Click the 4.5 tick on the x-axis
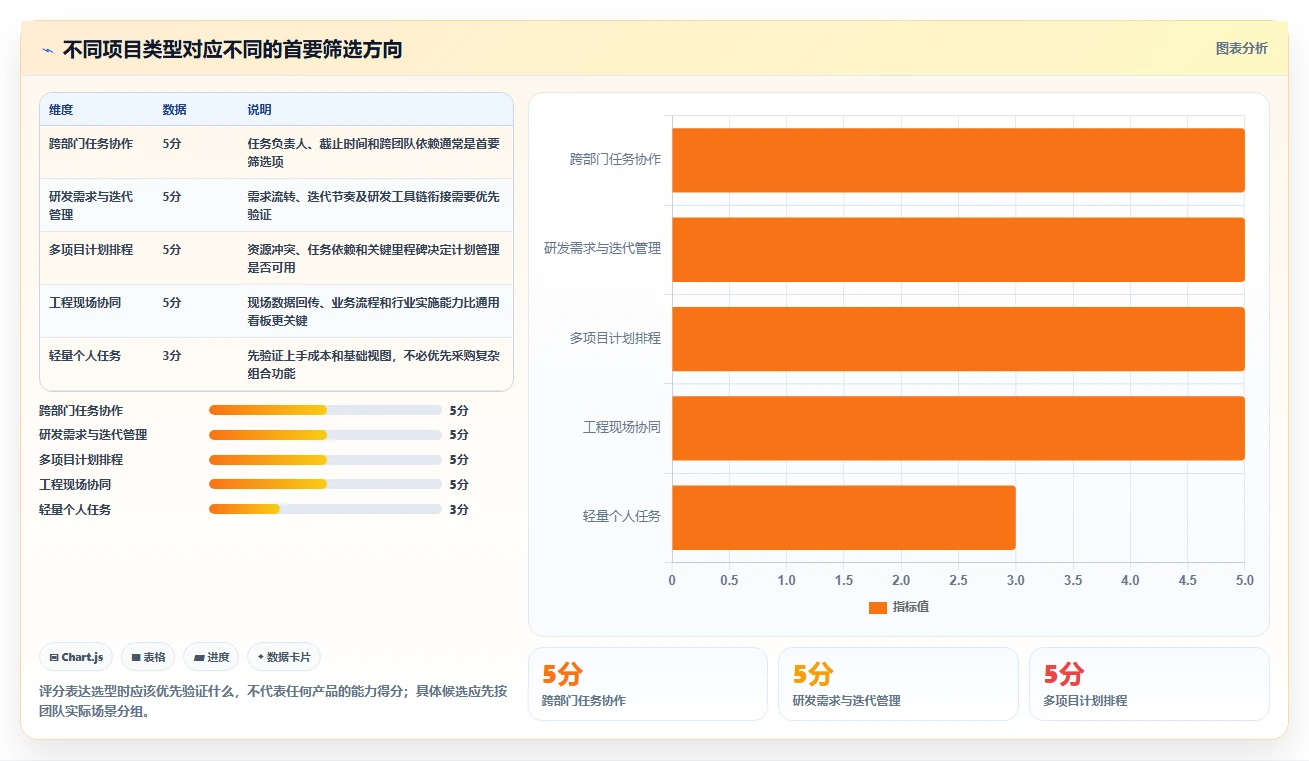Image resolution: width=1309 pixels, height=761 pixels. click(1187, 580)
